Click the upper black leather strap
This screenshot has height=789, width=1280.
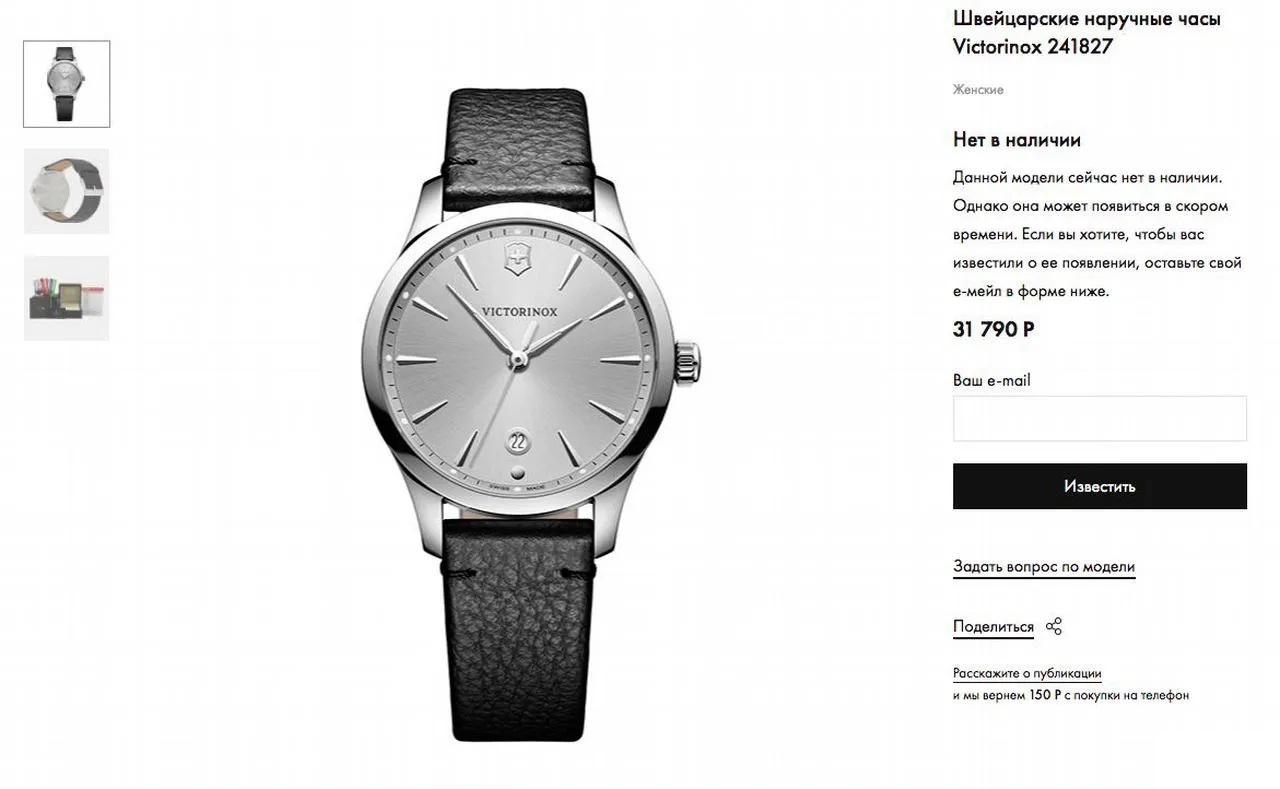(516, 150)
